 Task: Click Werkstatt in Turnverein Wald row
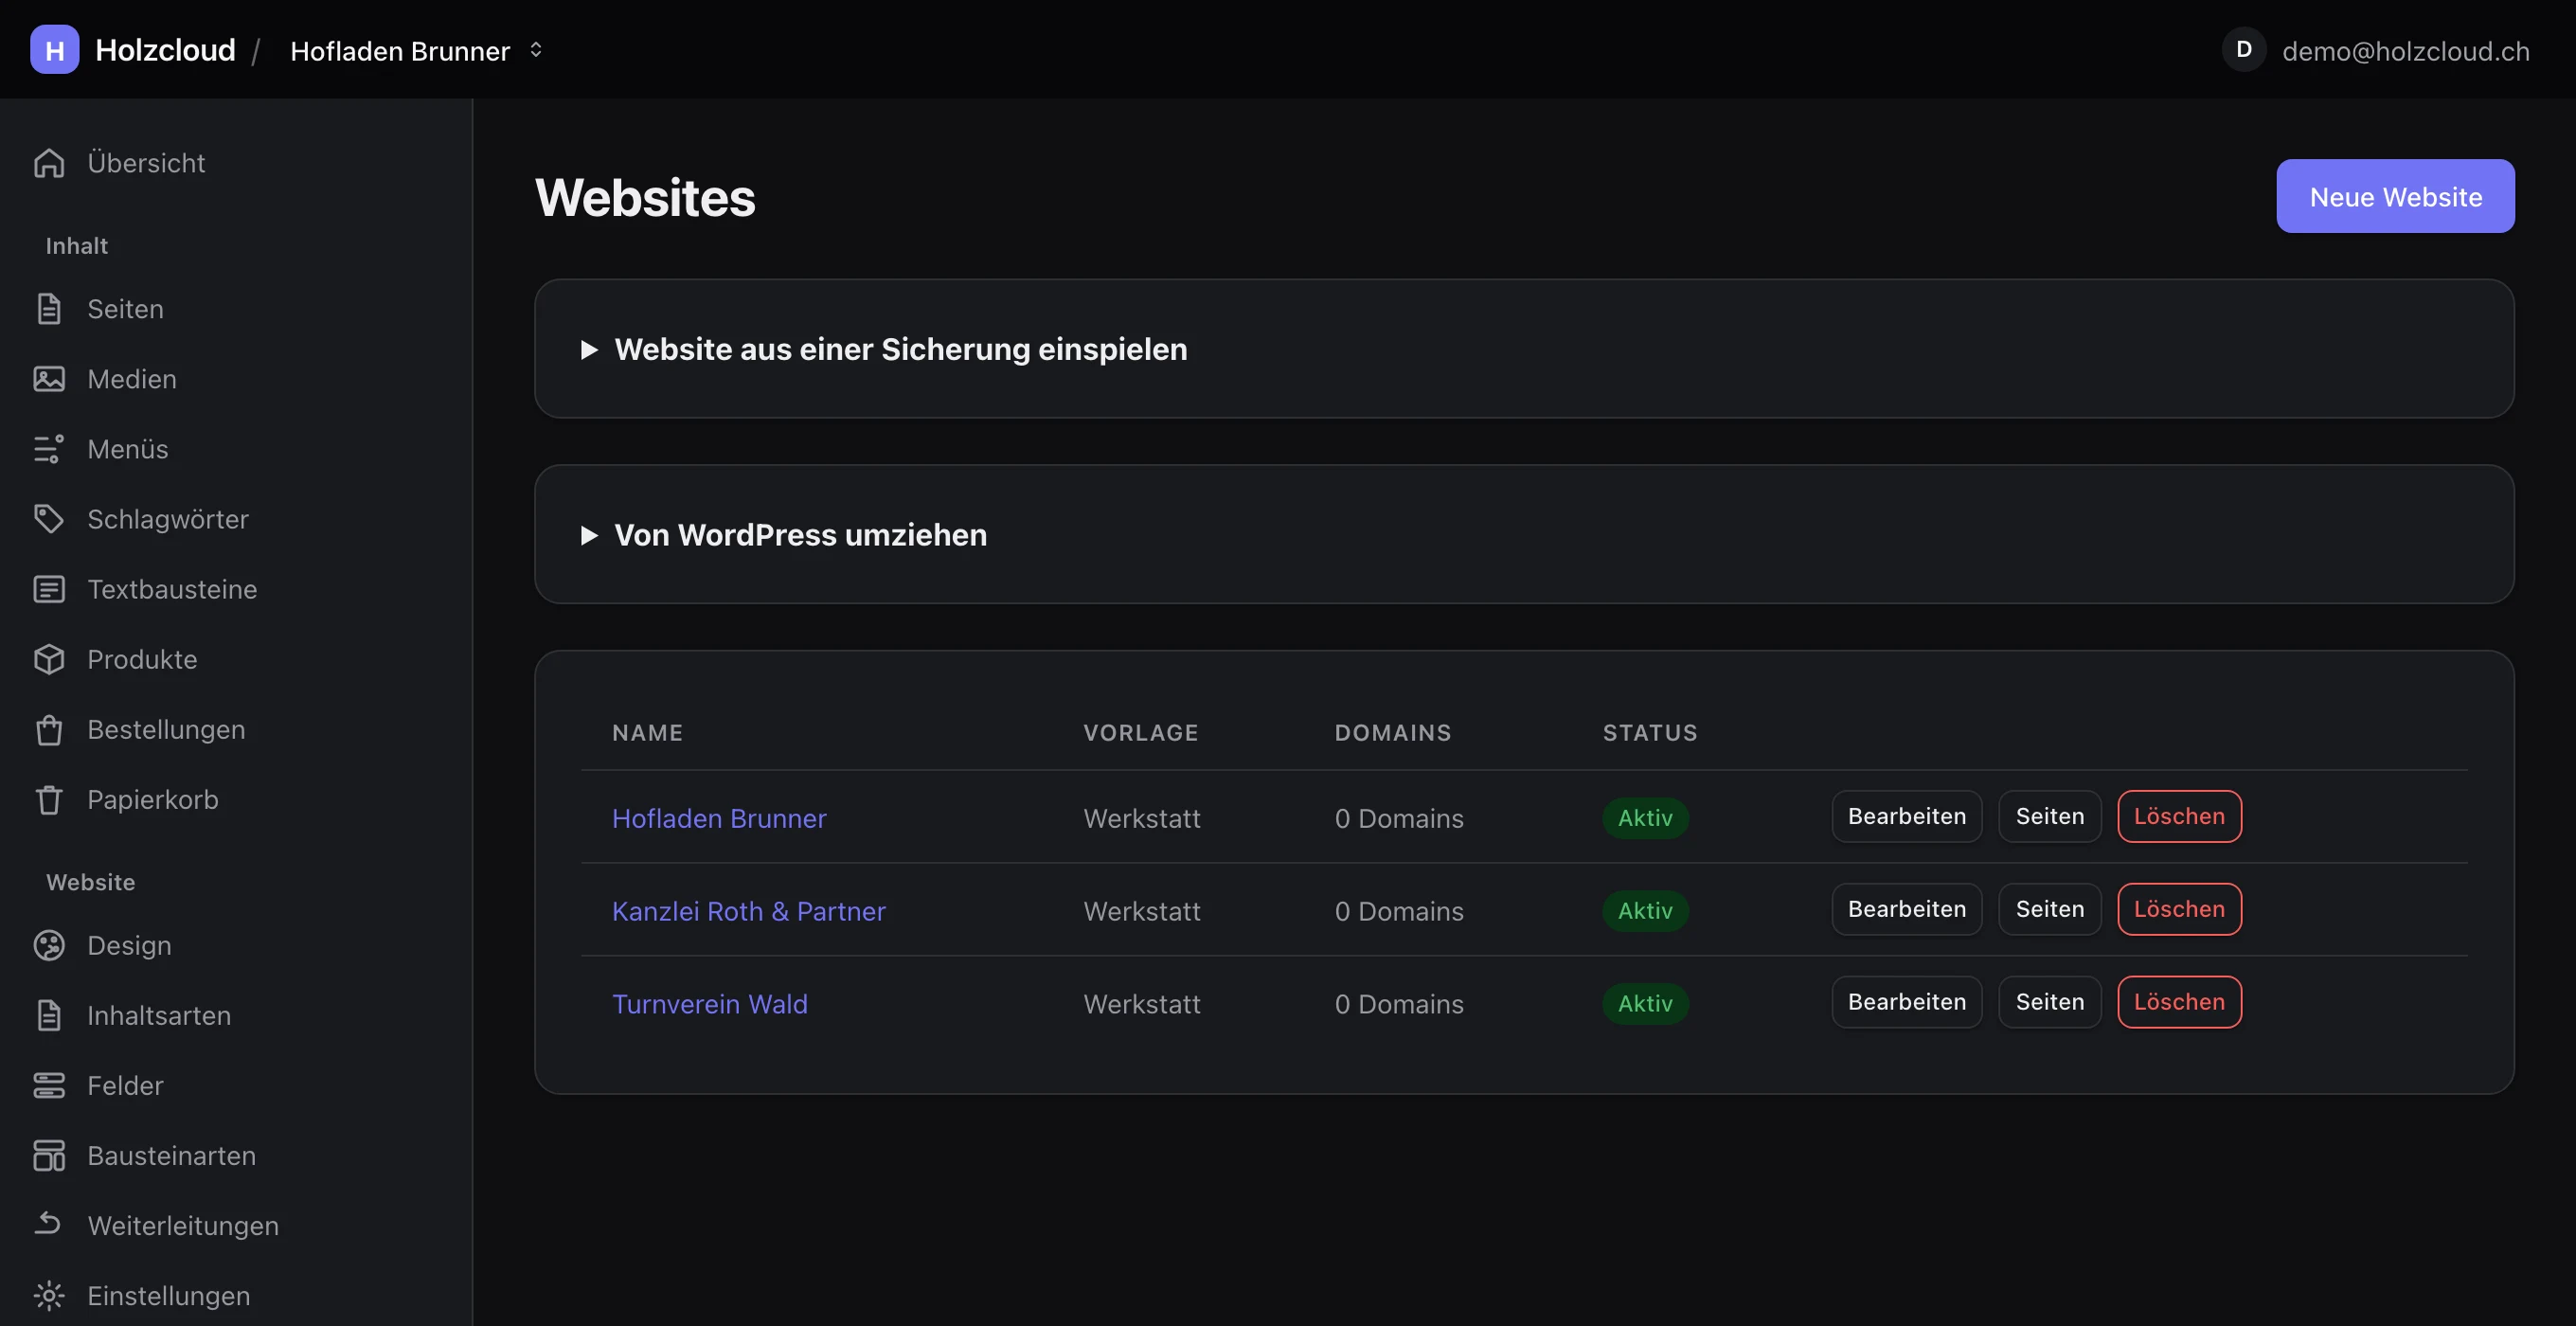click(x=1142, y=1004)
